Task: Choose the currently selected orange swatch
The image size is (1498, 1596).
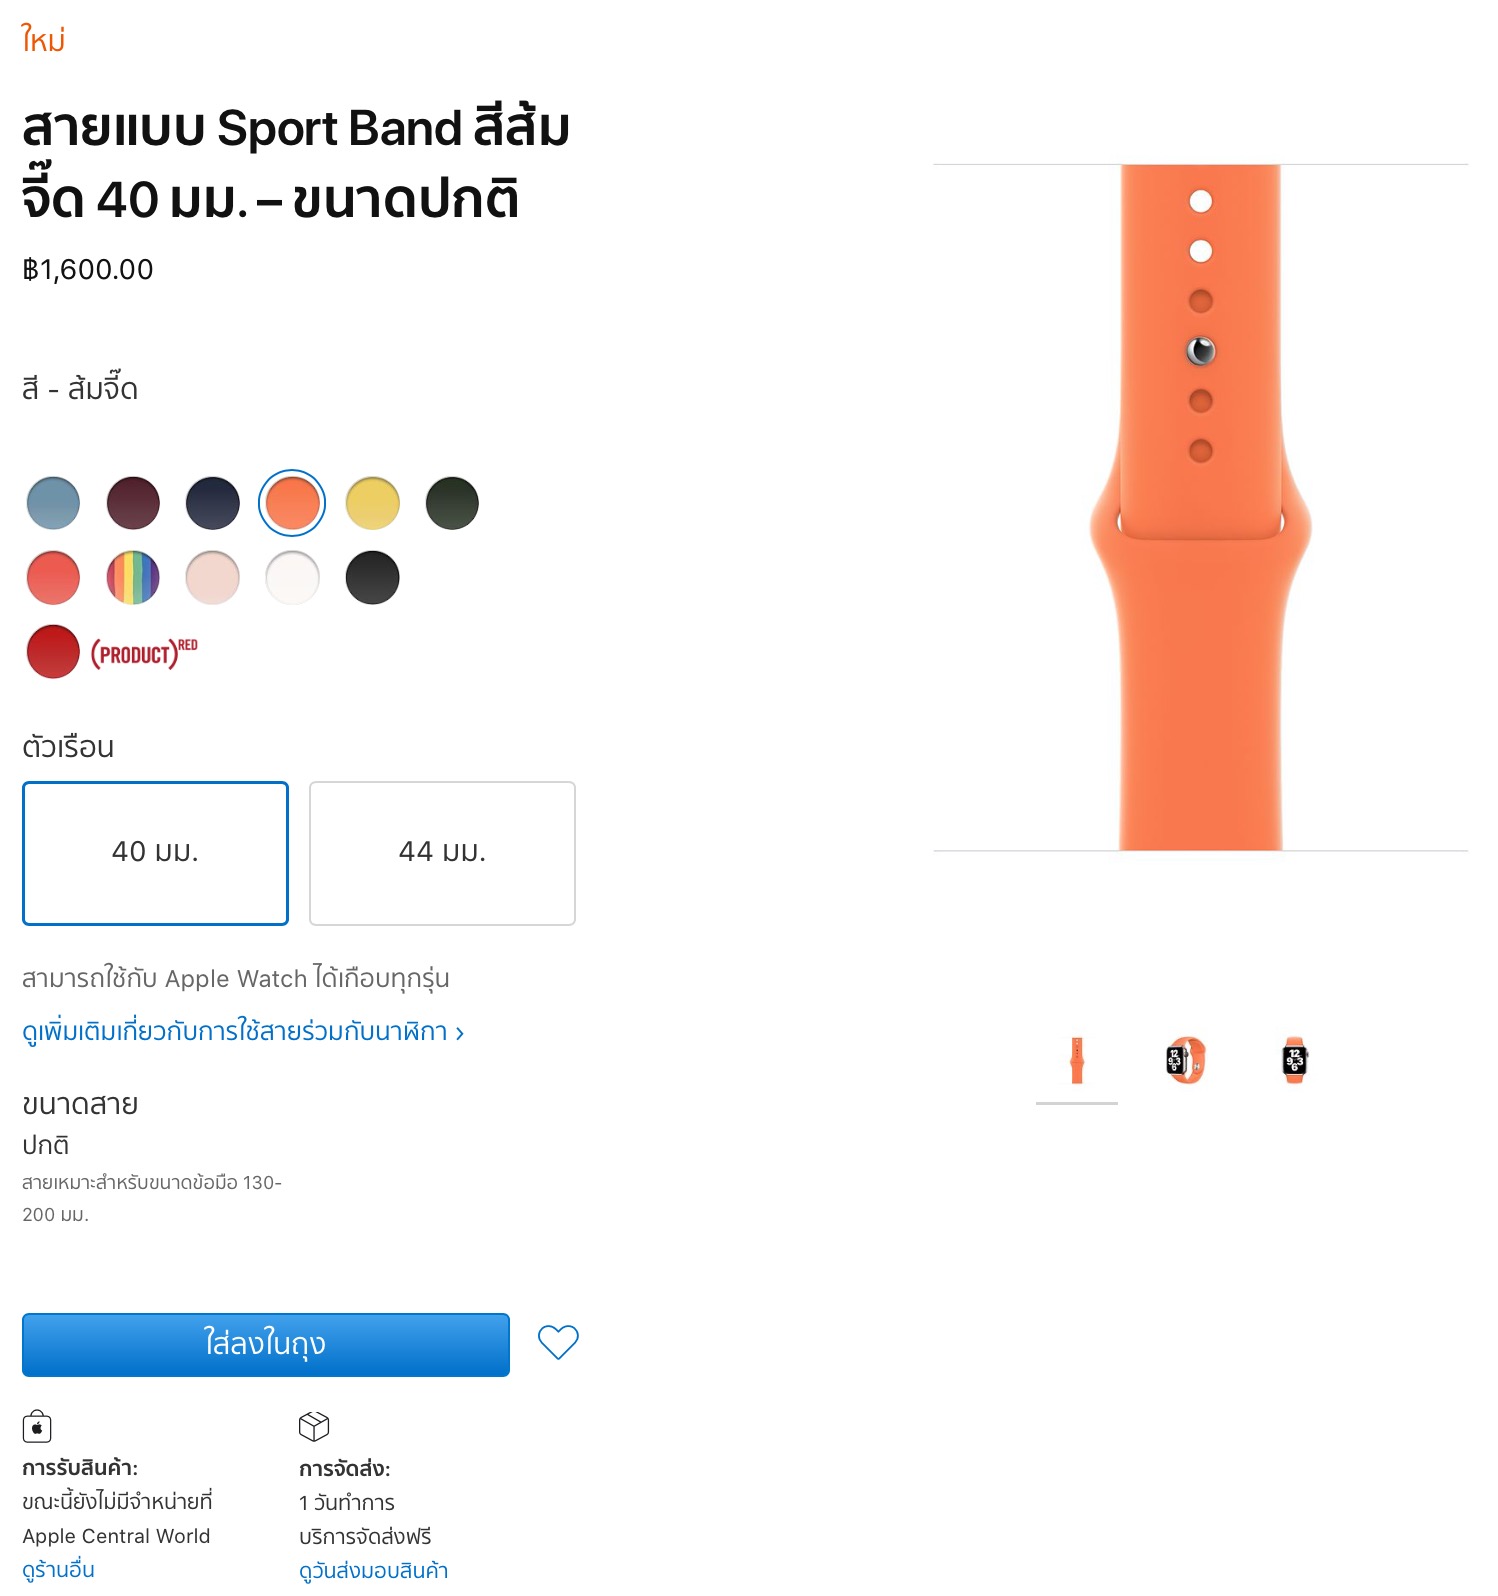Action: (x=293, y=503)
